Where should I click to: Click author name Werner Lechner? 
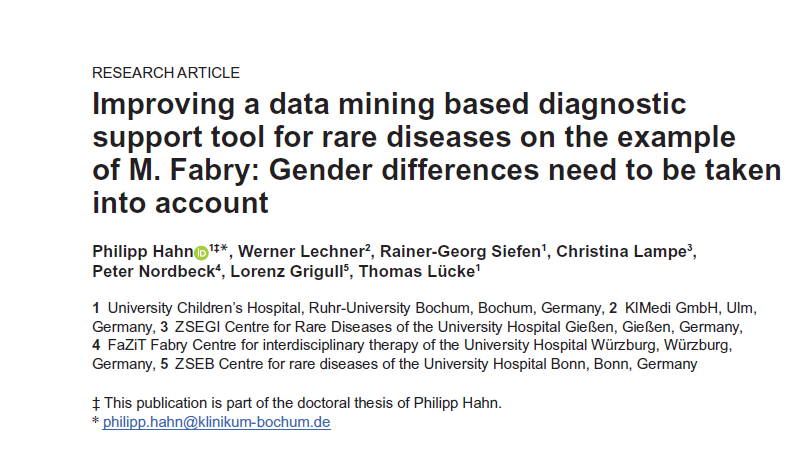pos(301,251)
